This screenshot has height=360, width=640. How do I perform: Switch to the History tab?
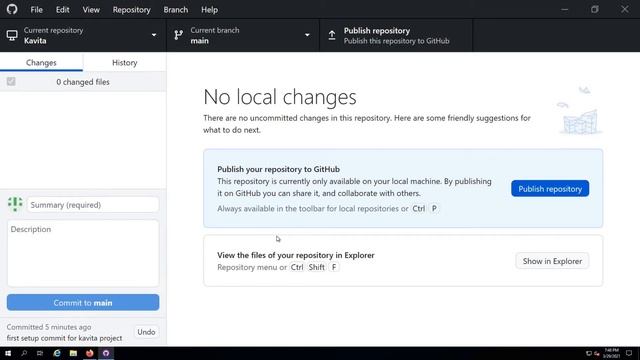[x=124, y=62]
